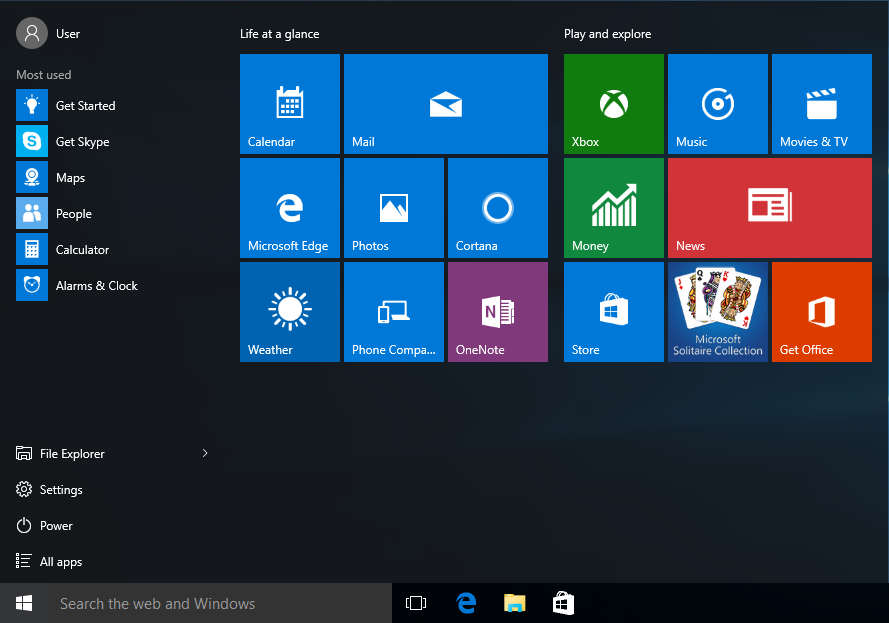Open the Money tile
The width and height of the screenshot is (889, 623).
[x=613, y=208]
